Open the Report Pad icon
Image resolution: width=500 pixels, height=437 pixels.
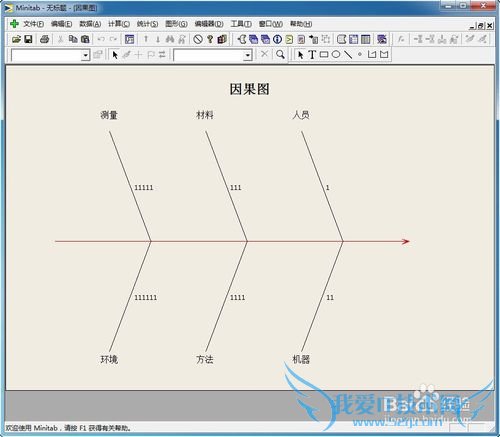[301, 39]
